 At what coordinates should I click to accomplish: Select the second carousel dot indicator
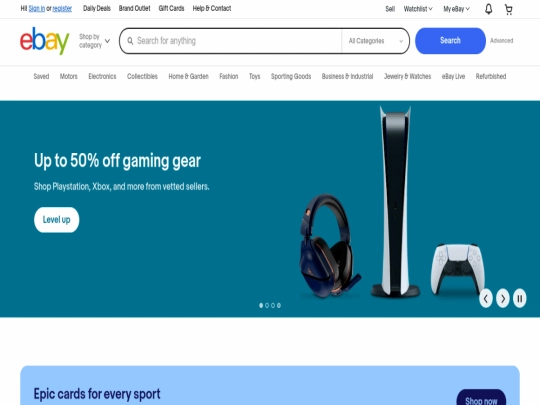pos(267,305)
